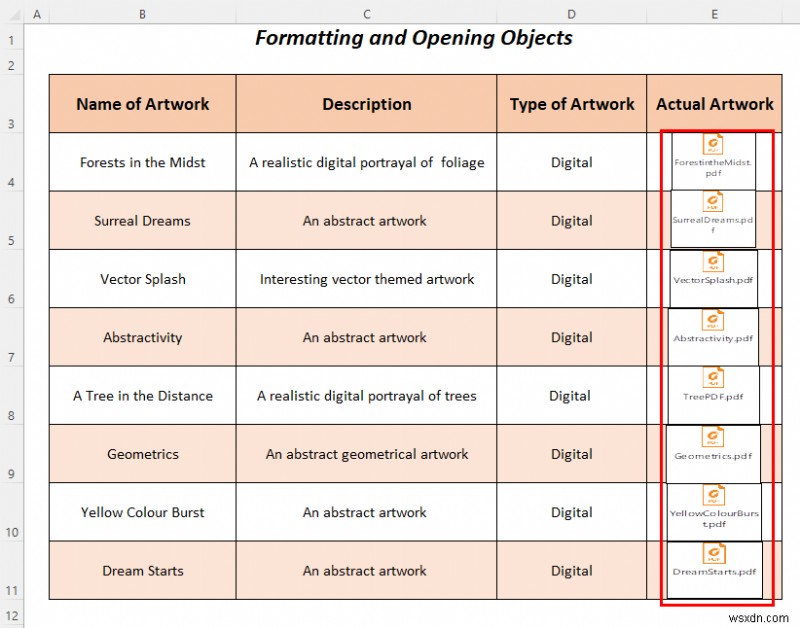Select column A header
Viewport: 800px width, 628px height.
click(37, 15)
